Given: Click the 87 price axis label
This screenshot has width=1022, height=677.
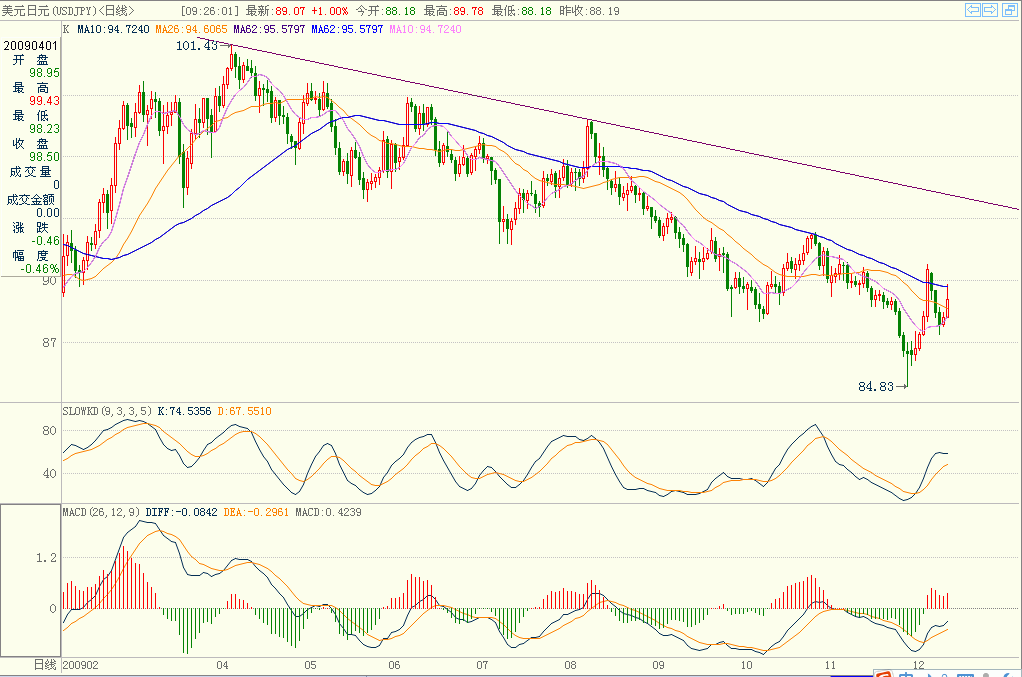Looking at the screenshot, I should (50, 342).
